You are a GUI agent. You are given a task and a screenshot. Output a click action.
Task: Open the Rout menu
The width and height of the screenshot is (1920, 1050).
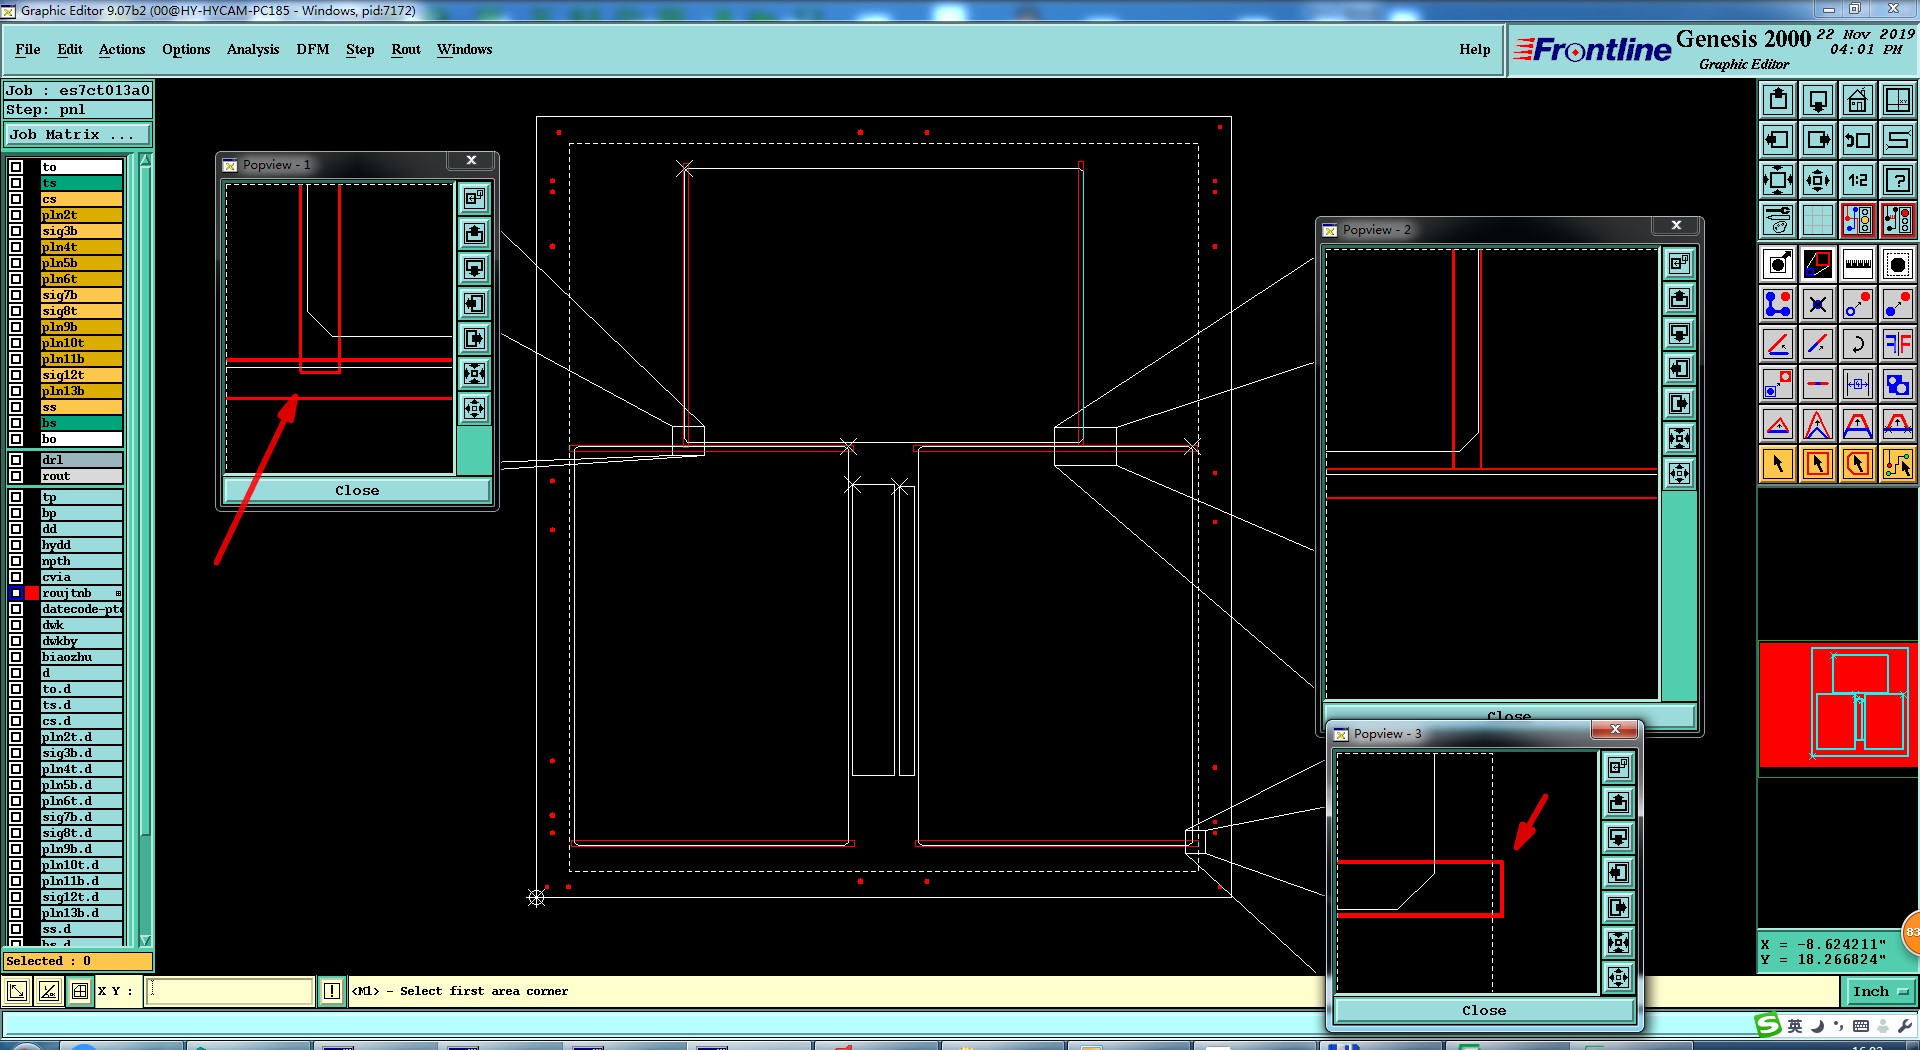pos(406,49)
